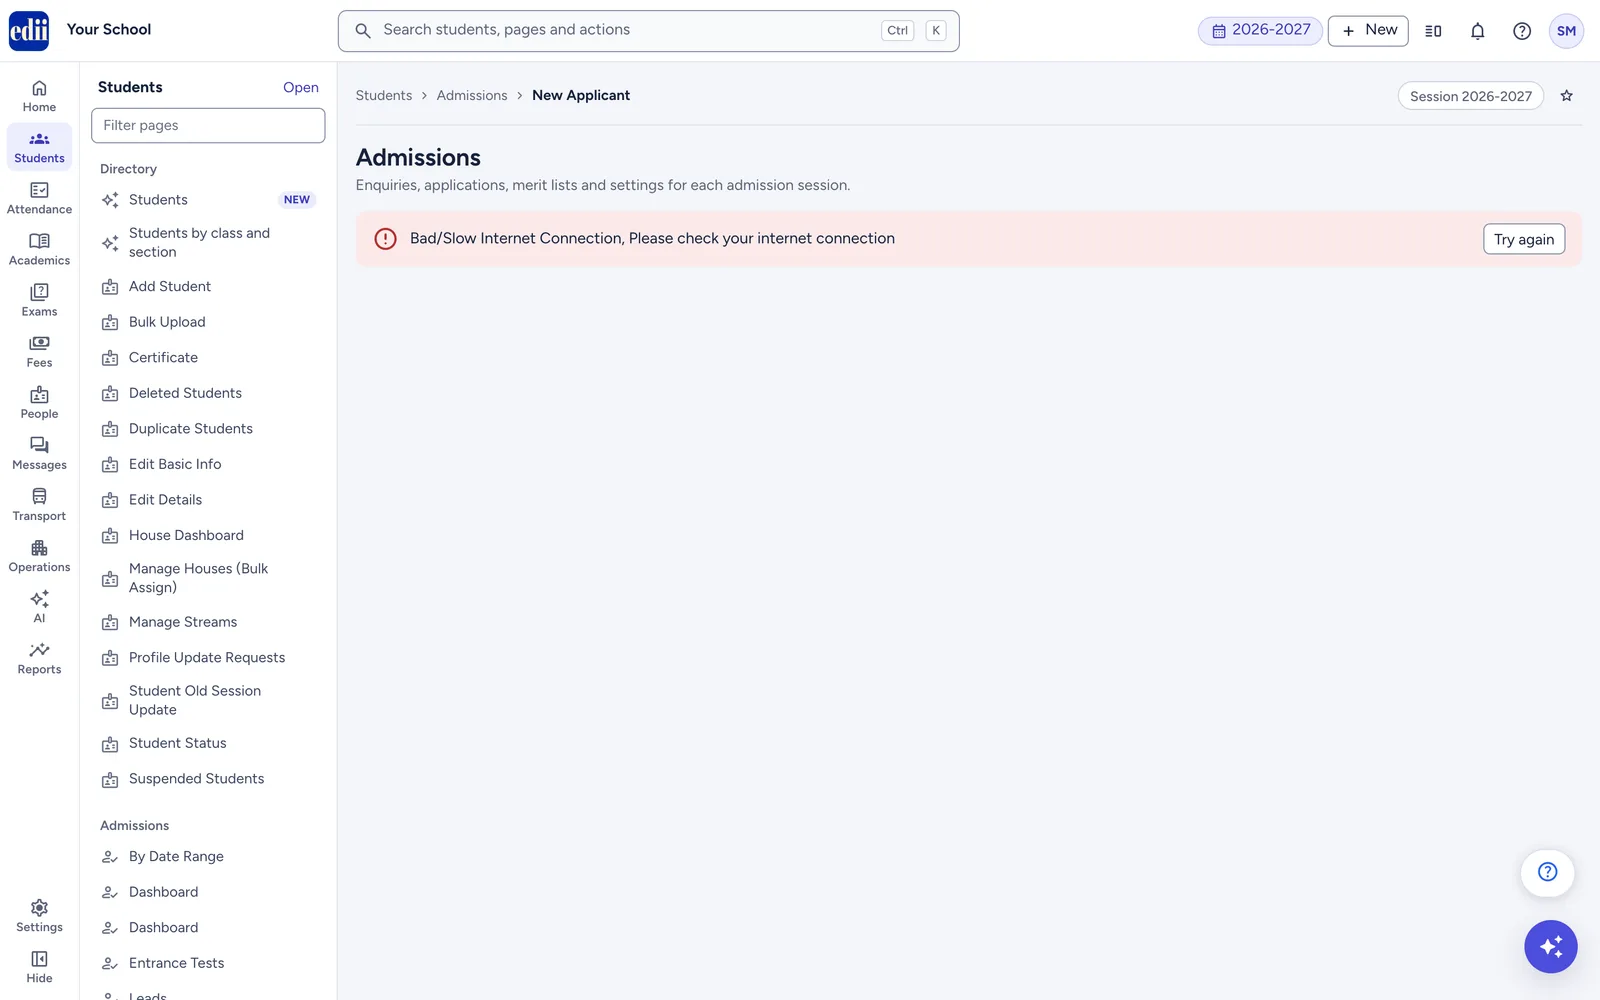Star this page as favorite

pyautogui.click(x=1567, y=96)
